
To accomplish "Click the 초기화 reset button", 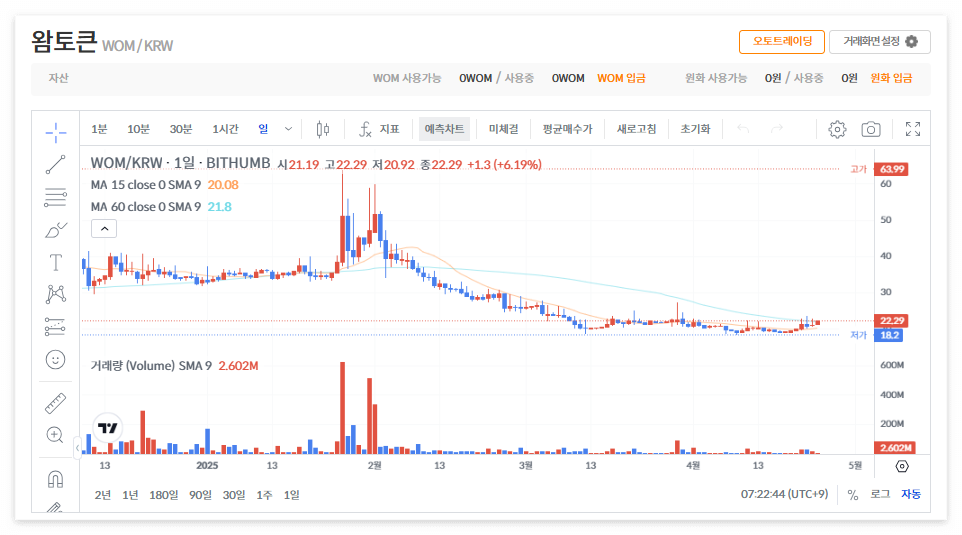I will pyautogui.click(x=695, y=129).
